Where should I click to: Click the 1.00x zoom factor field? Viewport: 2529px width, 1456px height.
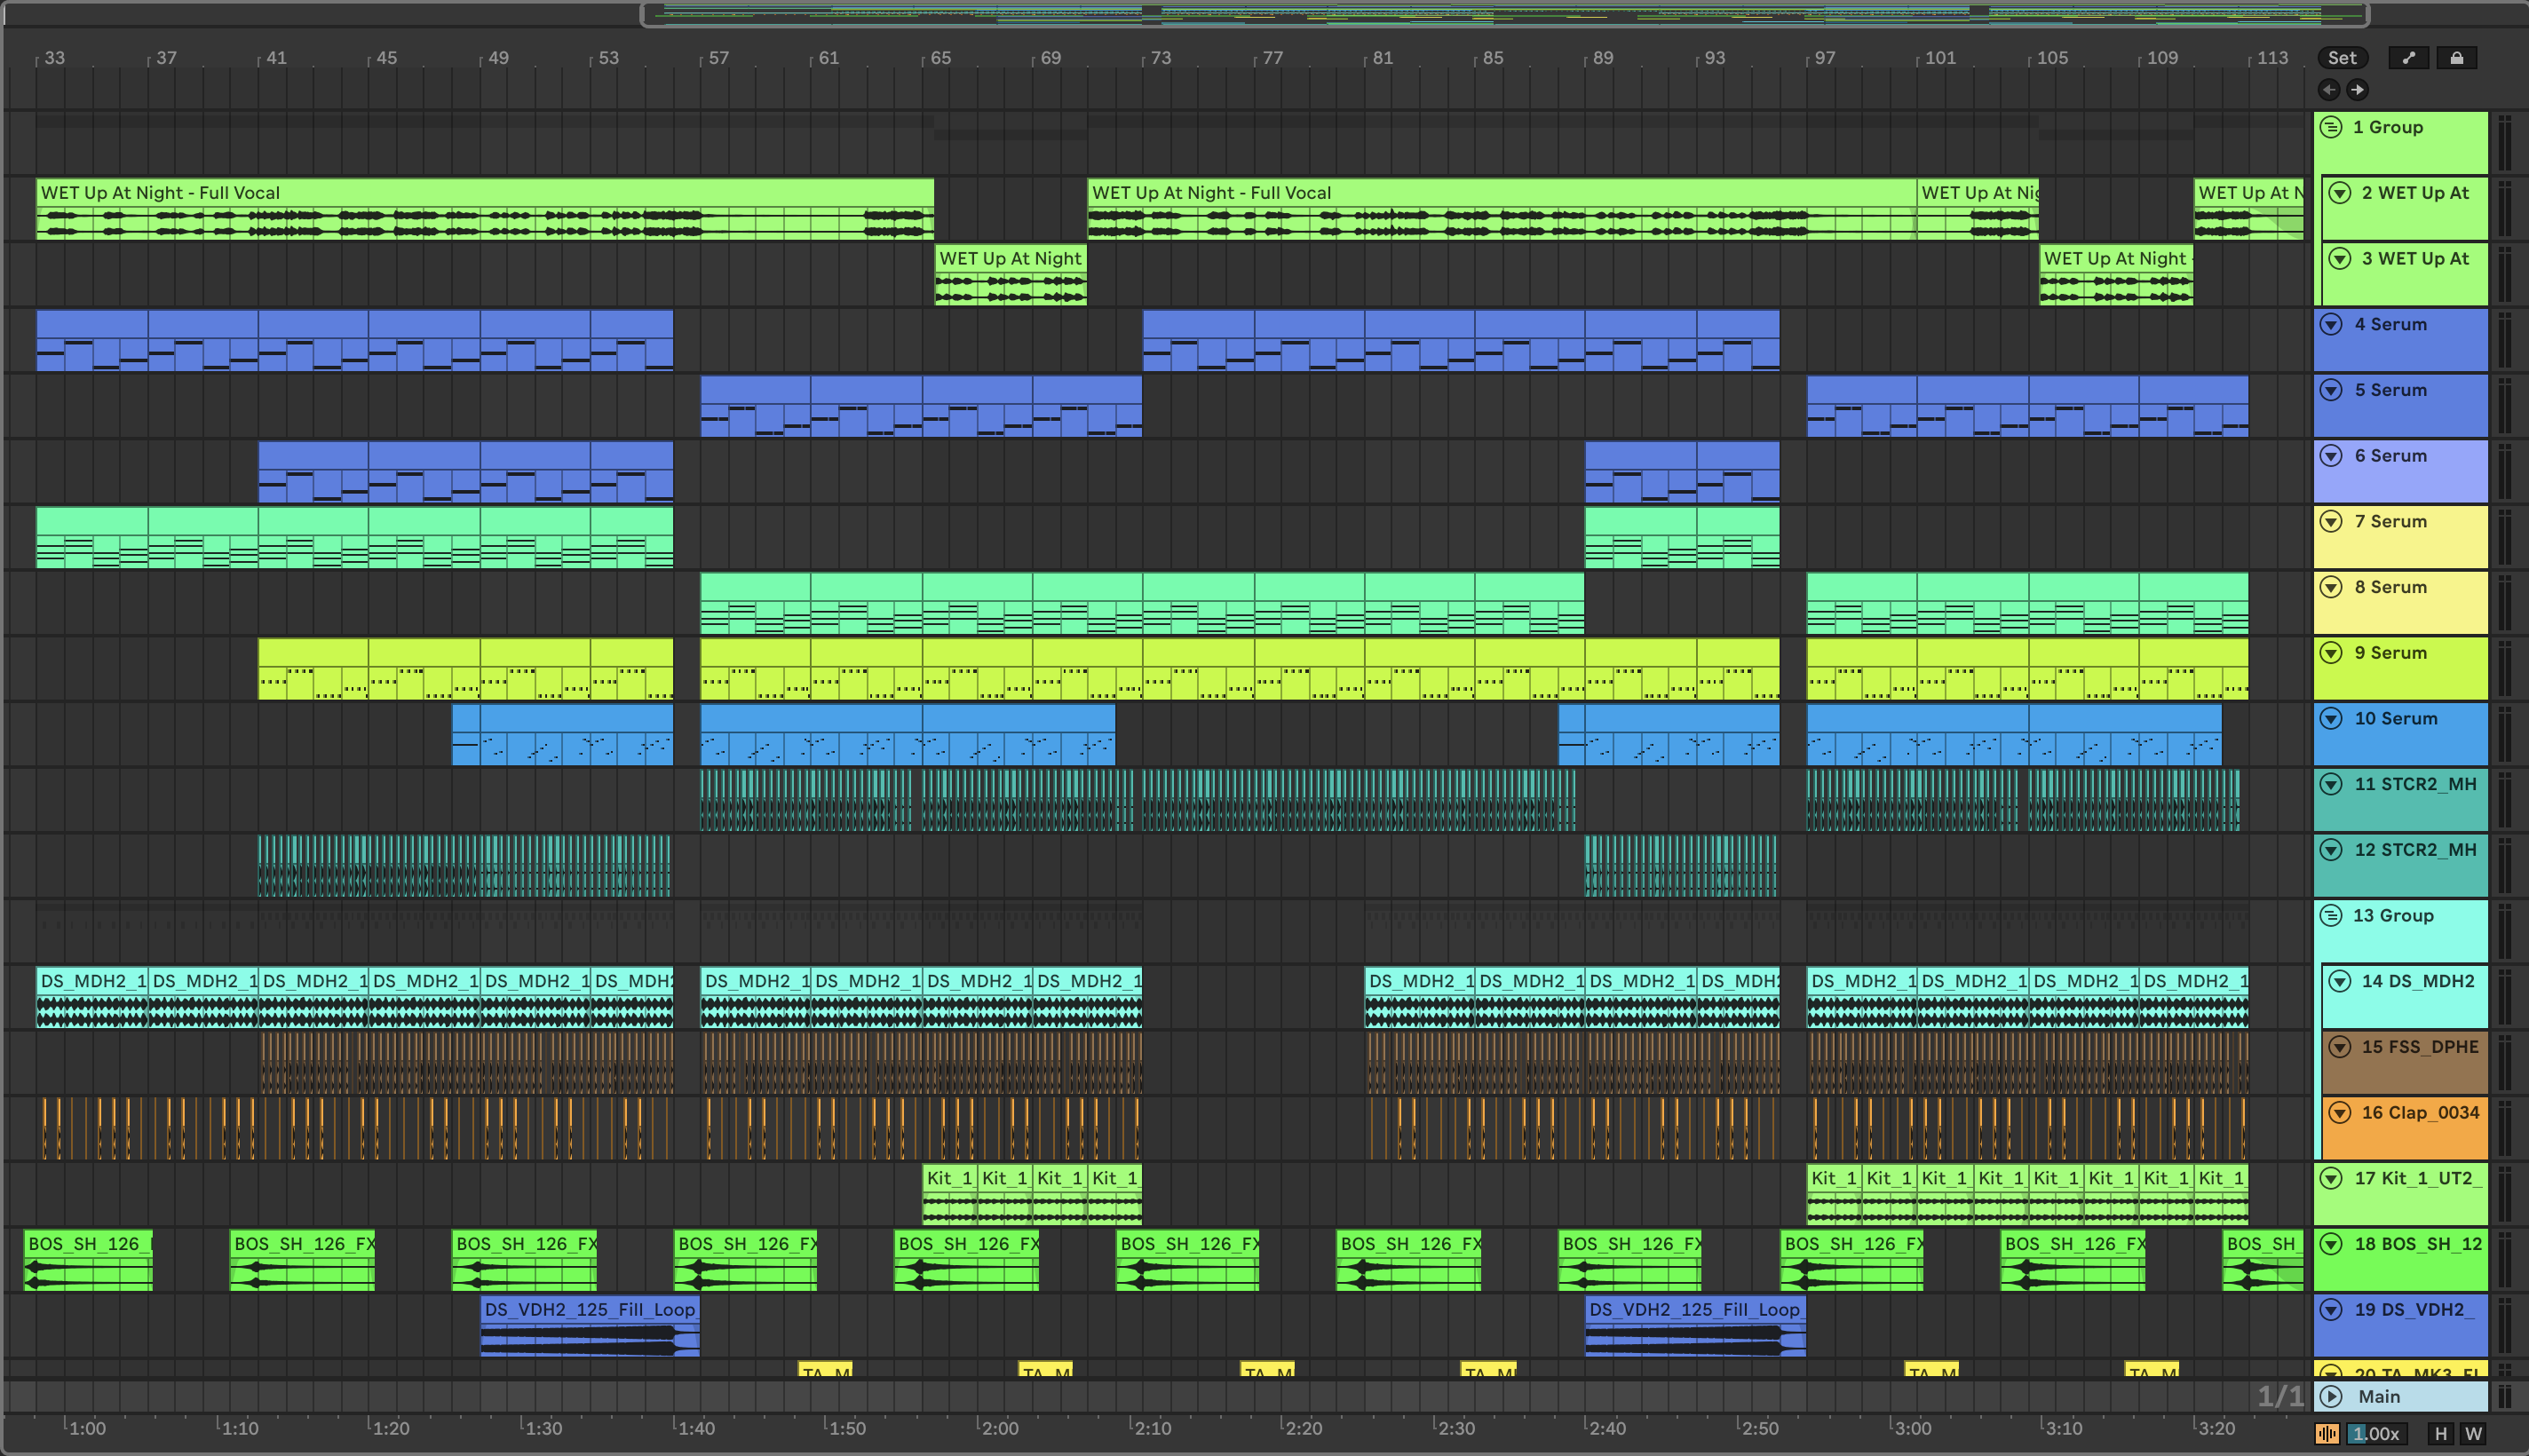click(x=2376, y=1433)
